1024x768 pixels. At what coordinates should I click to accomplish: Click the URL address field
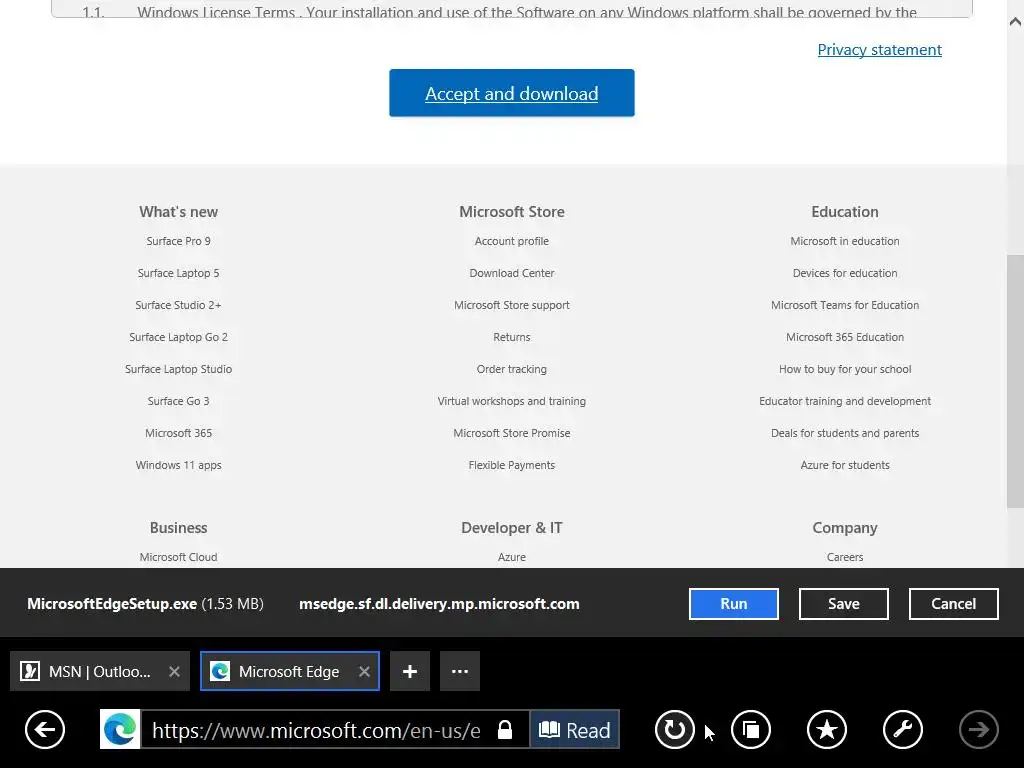[317, 730]
